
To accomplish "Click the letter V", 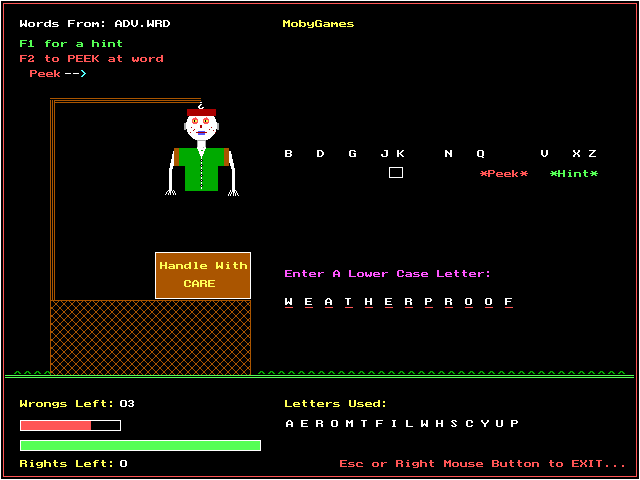I will point(544,154).
